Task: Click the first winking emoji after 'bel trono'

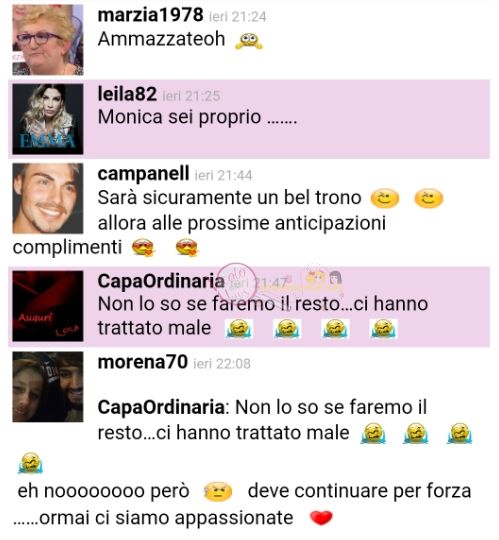Action: [385, 199]
